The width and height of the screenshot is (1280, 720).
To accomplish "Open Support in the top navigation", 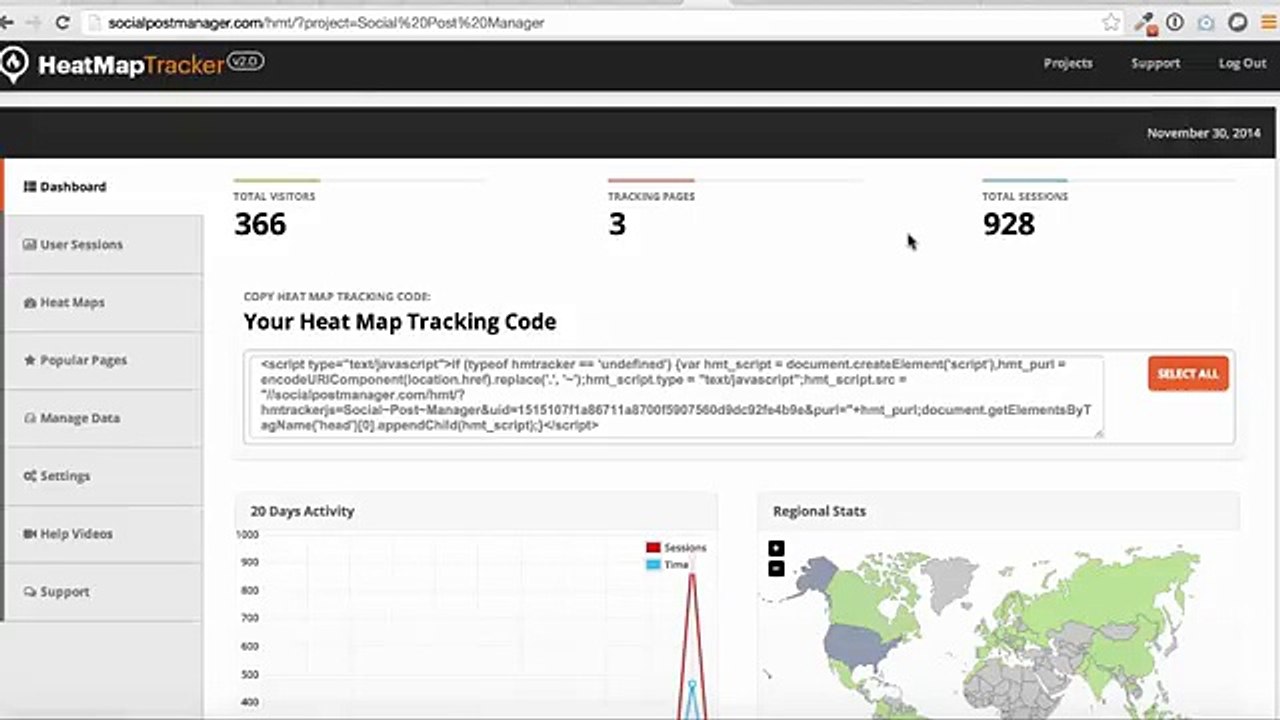I will pyautogui.click(x=1155, y=63).
